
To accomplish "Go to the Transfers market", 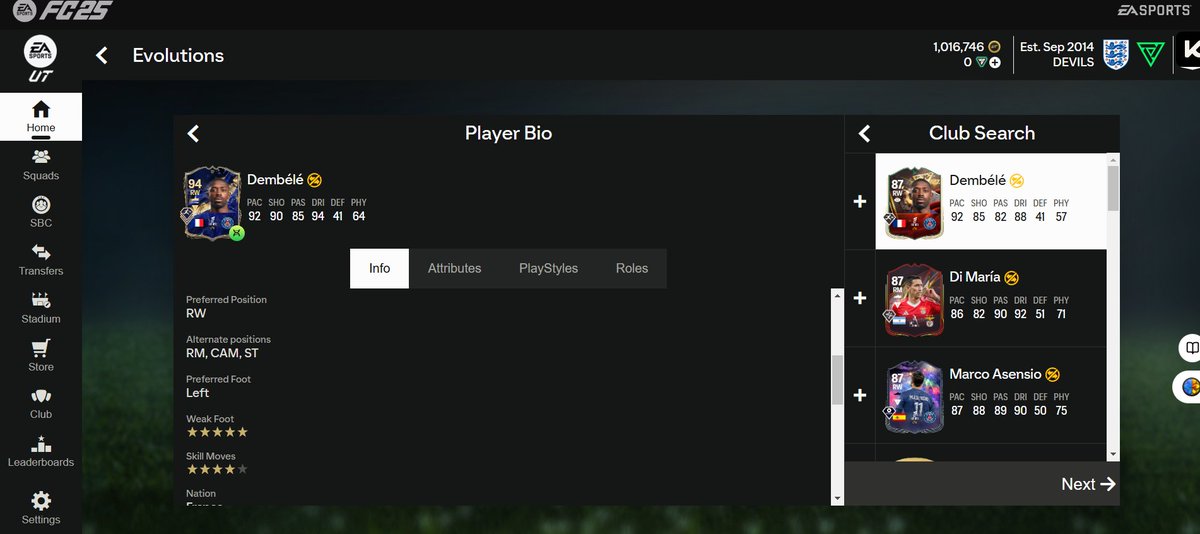I will tap(41, 260).
